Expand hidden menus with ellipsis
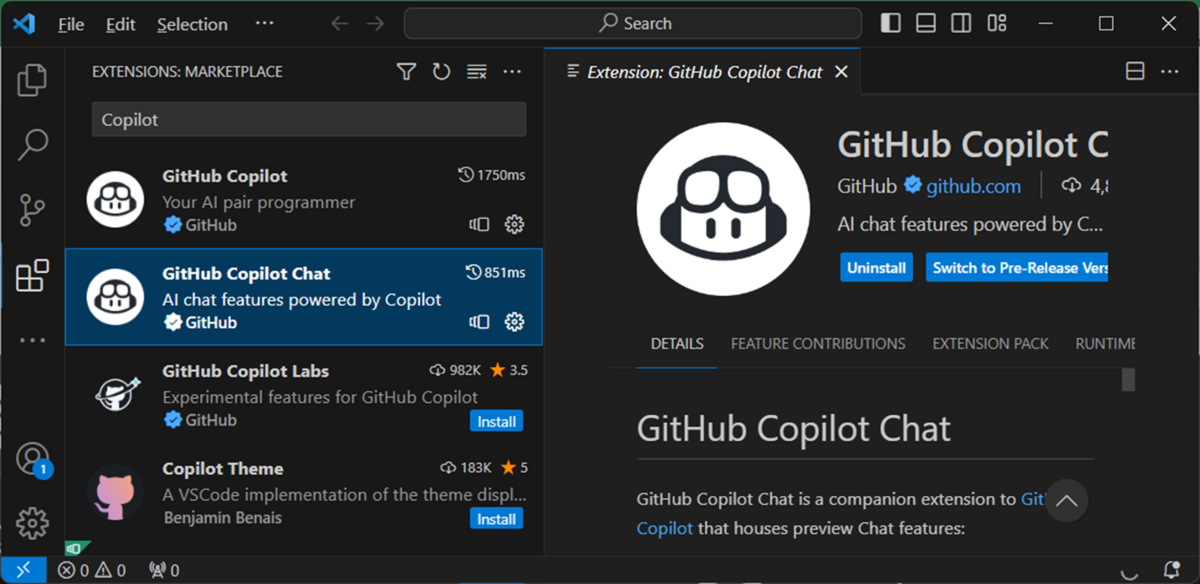This screenshot has width=1200, height=584. [x=264, y=23]
